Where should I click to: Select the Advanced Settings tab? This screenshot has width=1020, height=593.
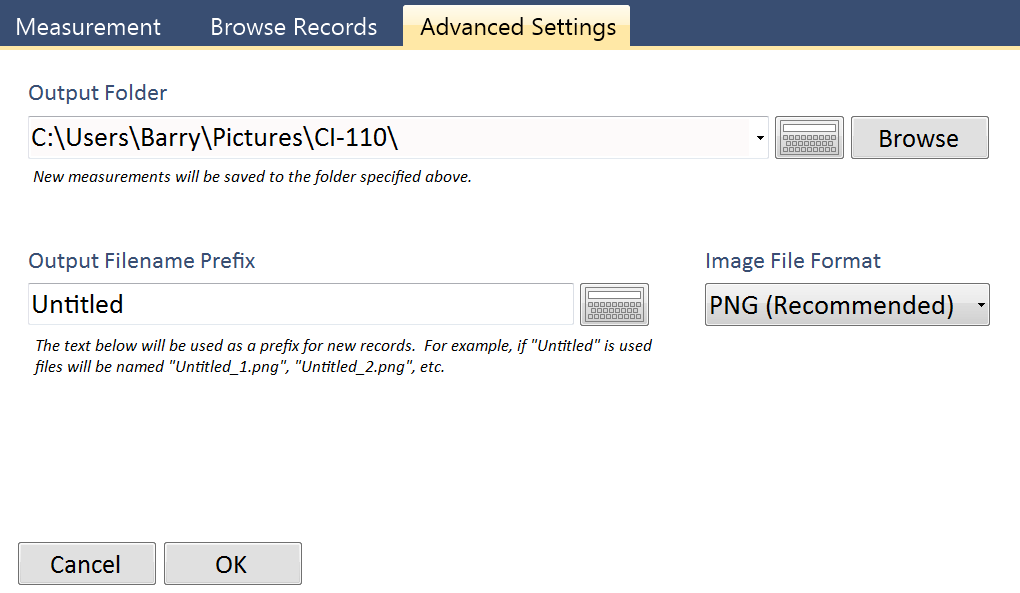(517, 27)
